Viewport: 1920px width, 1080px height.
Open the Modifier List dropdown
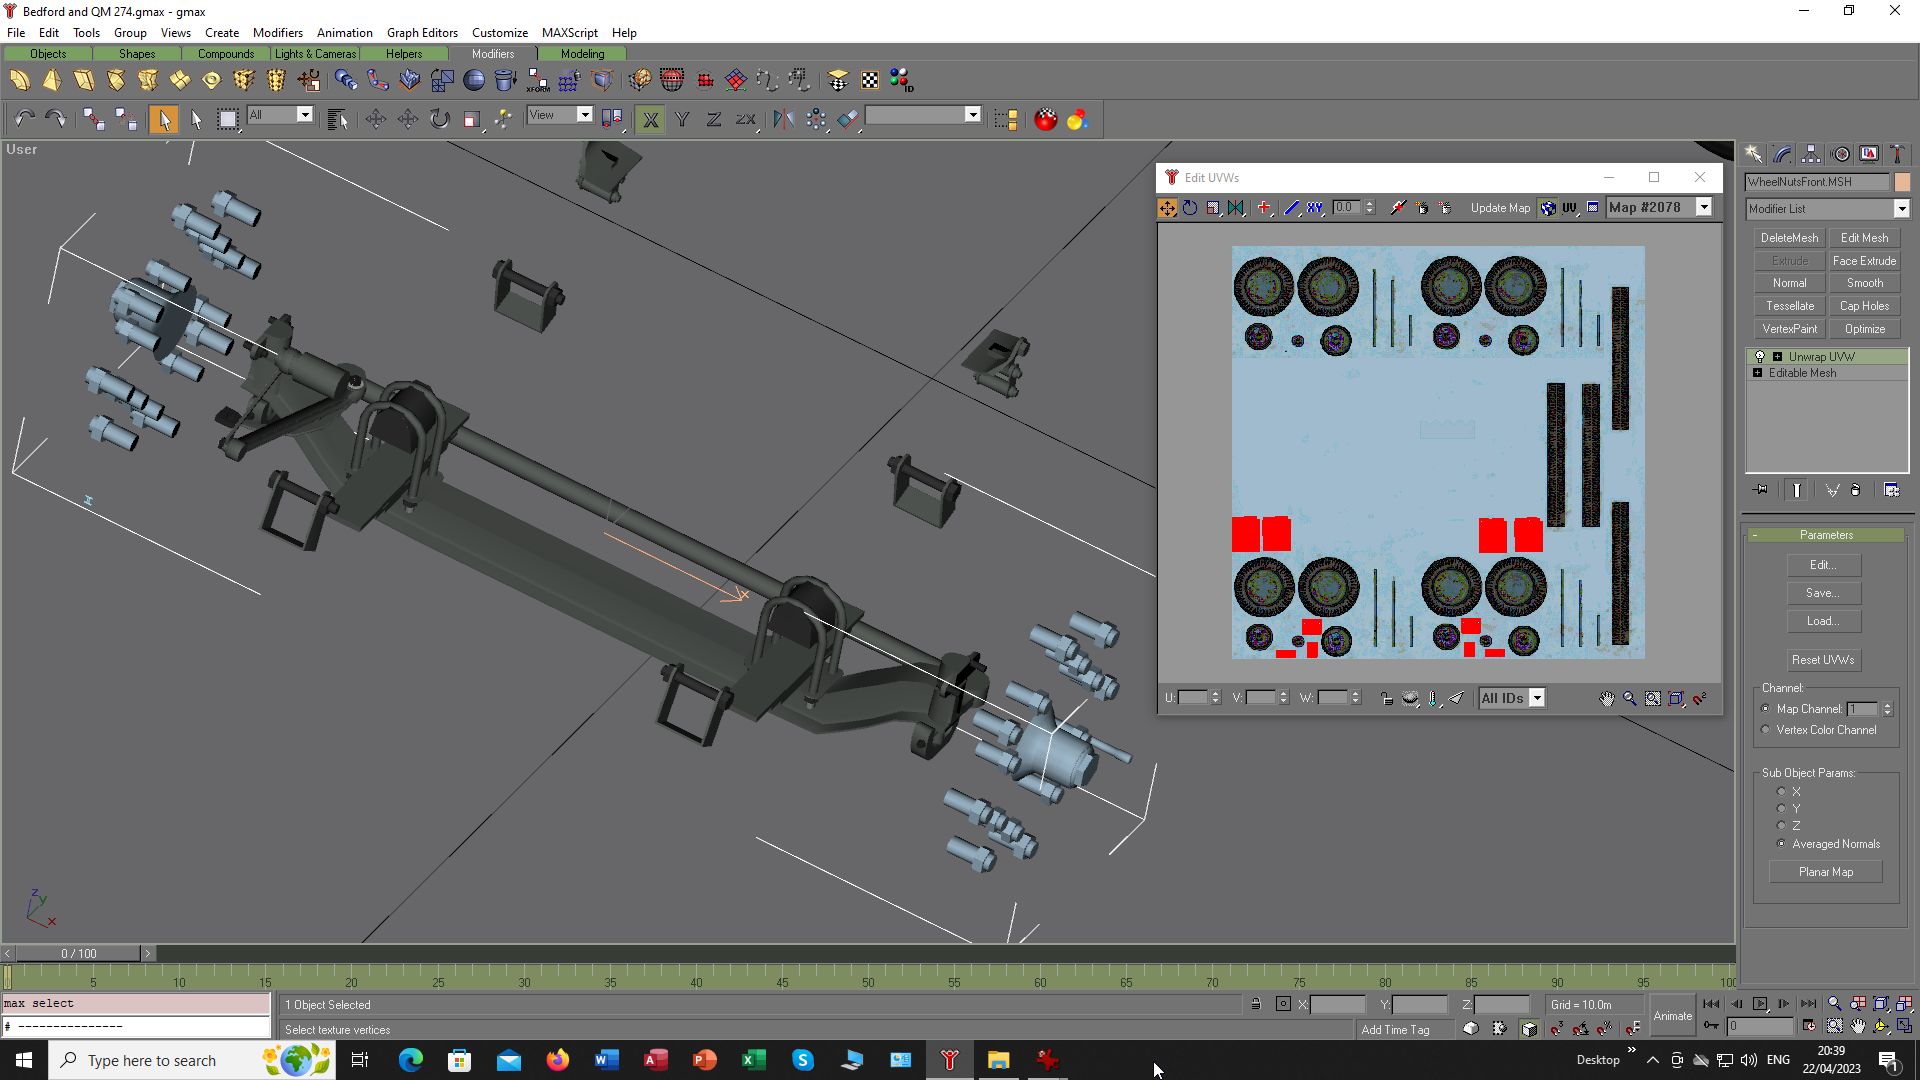point(1827,209)
